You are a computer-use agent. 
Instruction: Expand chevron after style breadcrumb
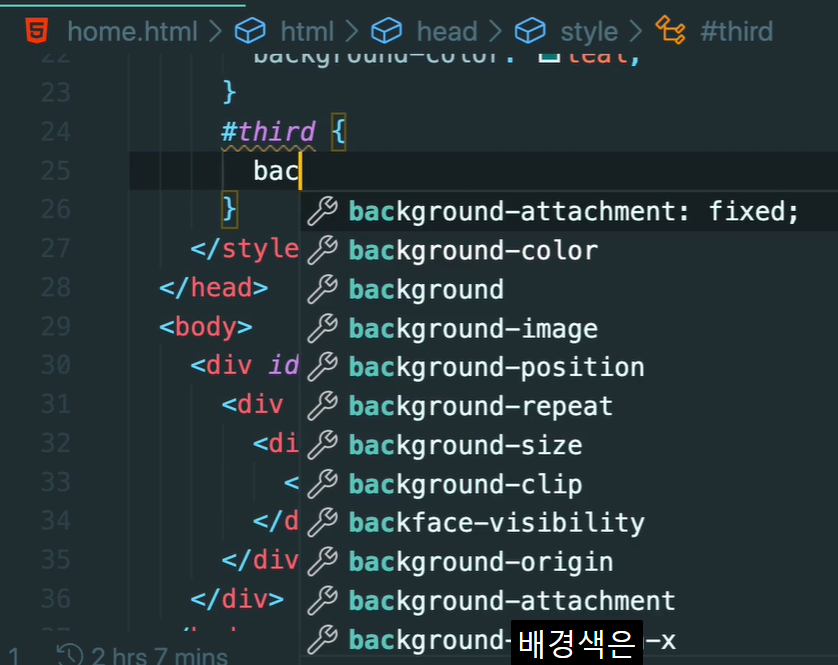pyautogui.click(x=635, y=32)
